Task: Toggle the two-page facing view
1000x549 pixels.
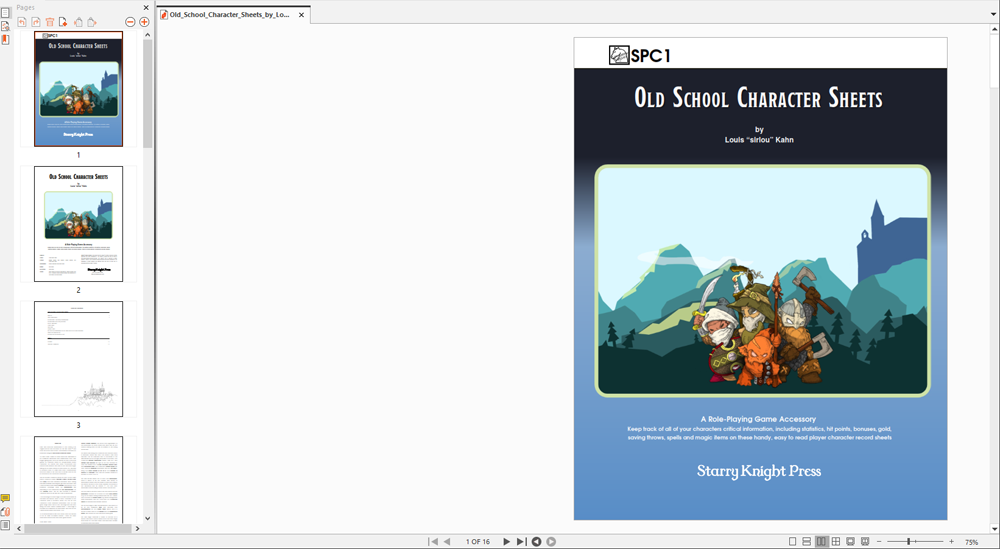Action: 821,541
